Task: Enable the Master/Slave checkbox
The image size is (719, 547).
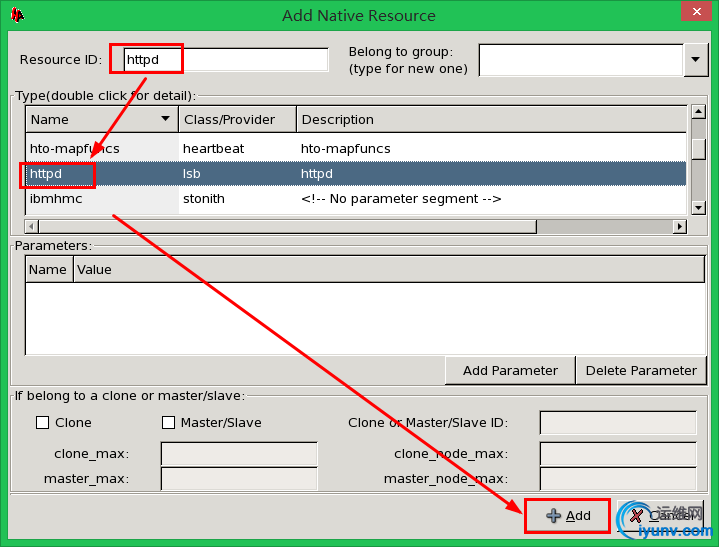Action: pyautogui.click(x=168, y=422)
